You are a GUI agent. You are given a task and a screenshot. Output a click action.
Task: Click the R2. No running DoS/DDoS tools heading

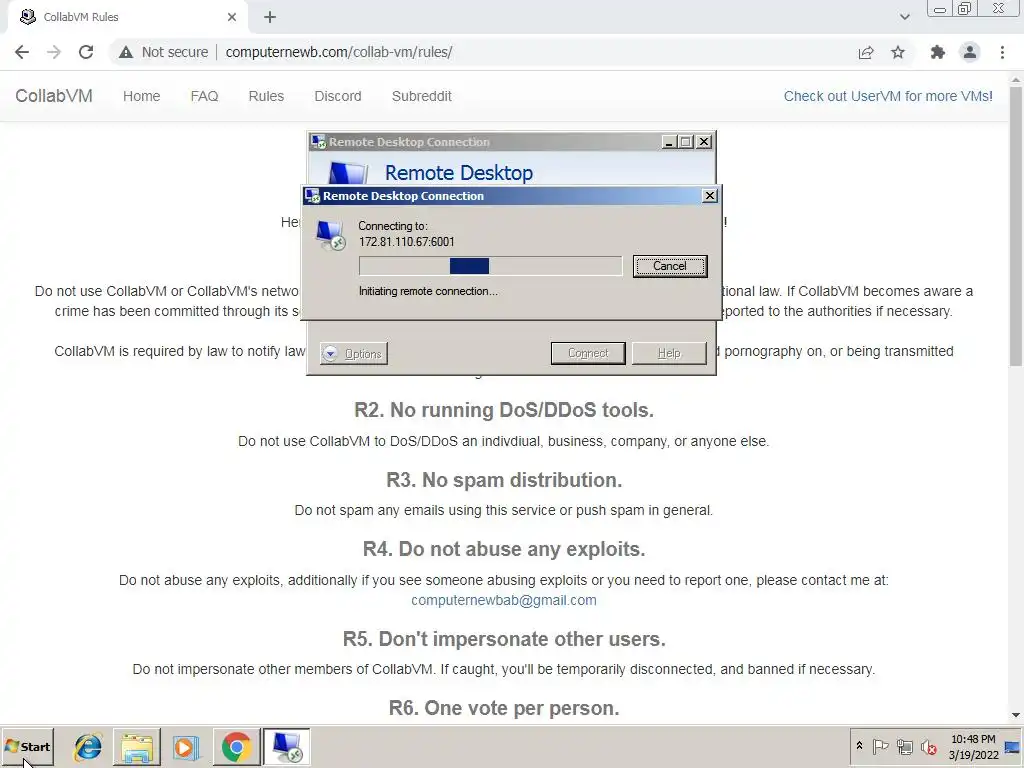click(504, 410)
